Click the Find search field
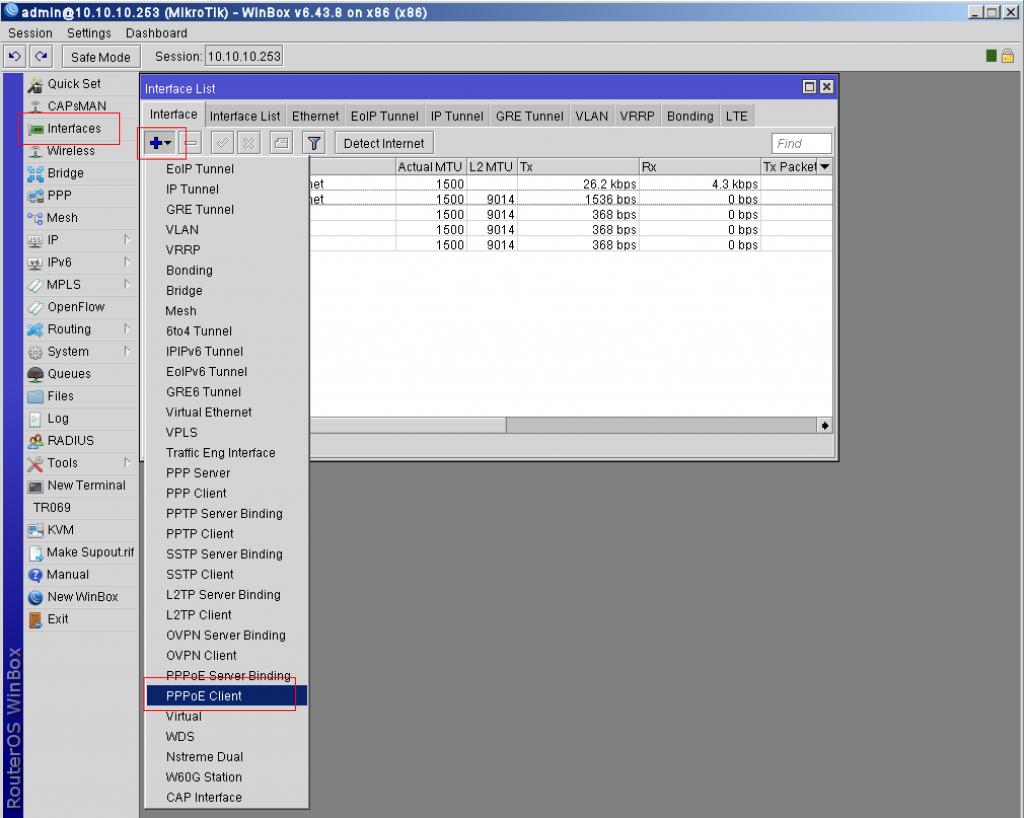This screenshot has width=1024, height=818. [x=801, y=144]
